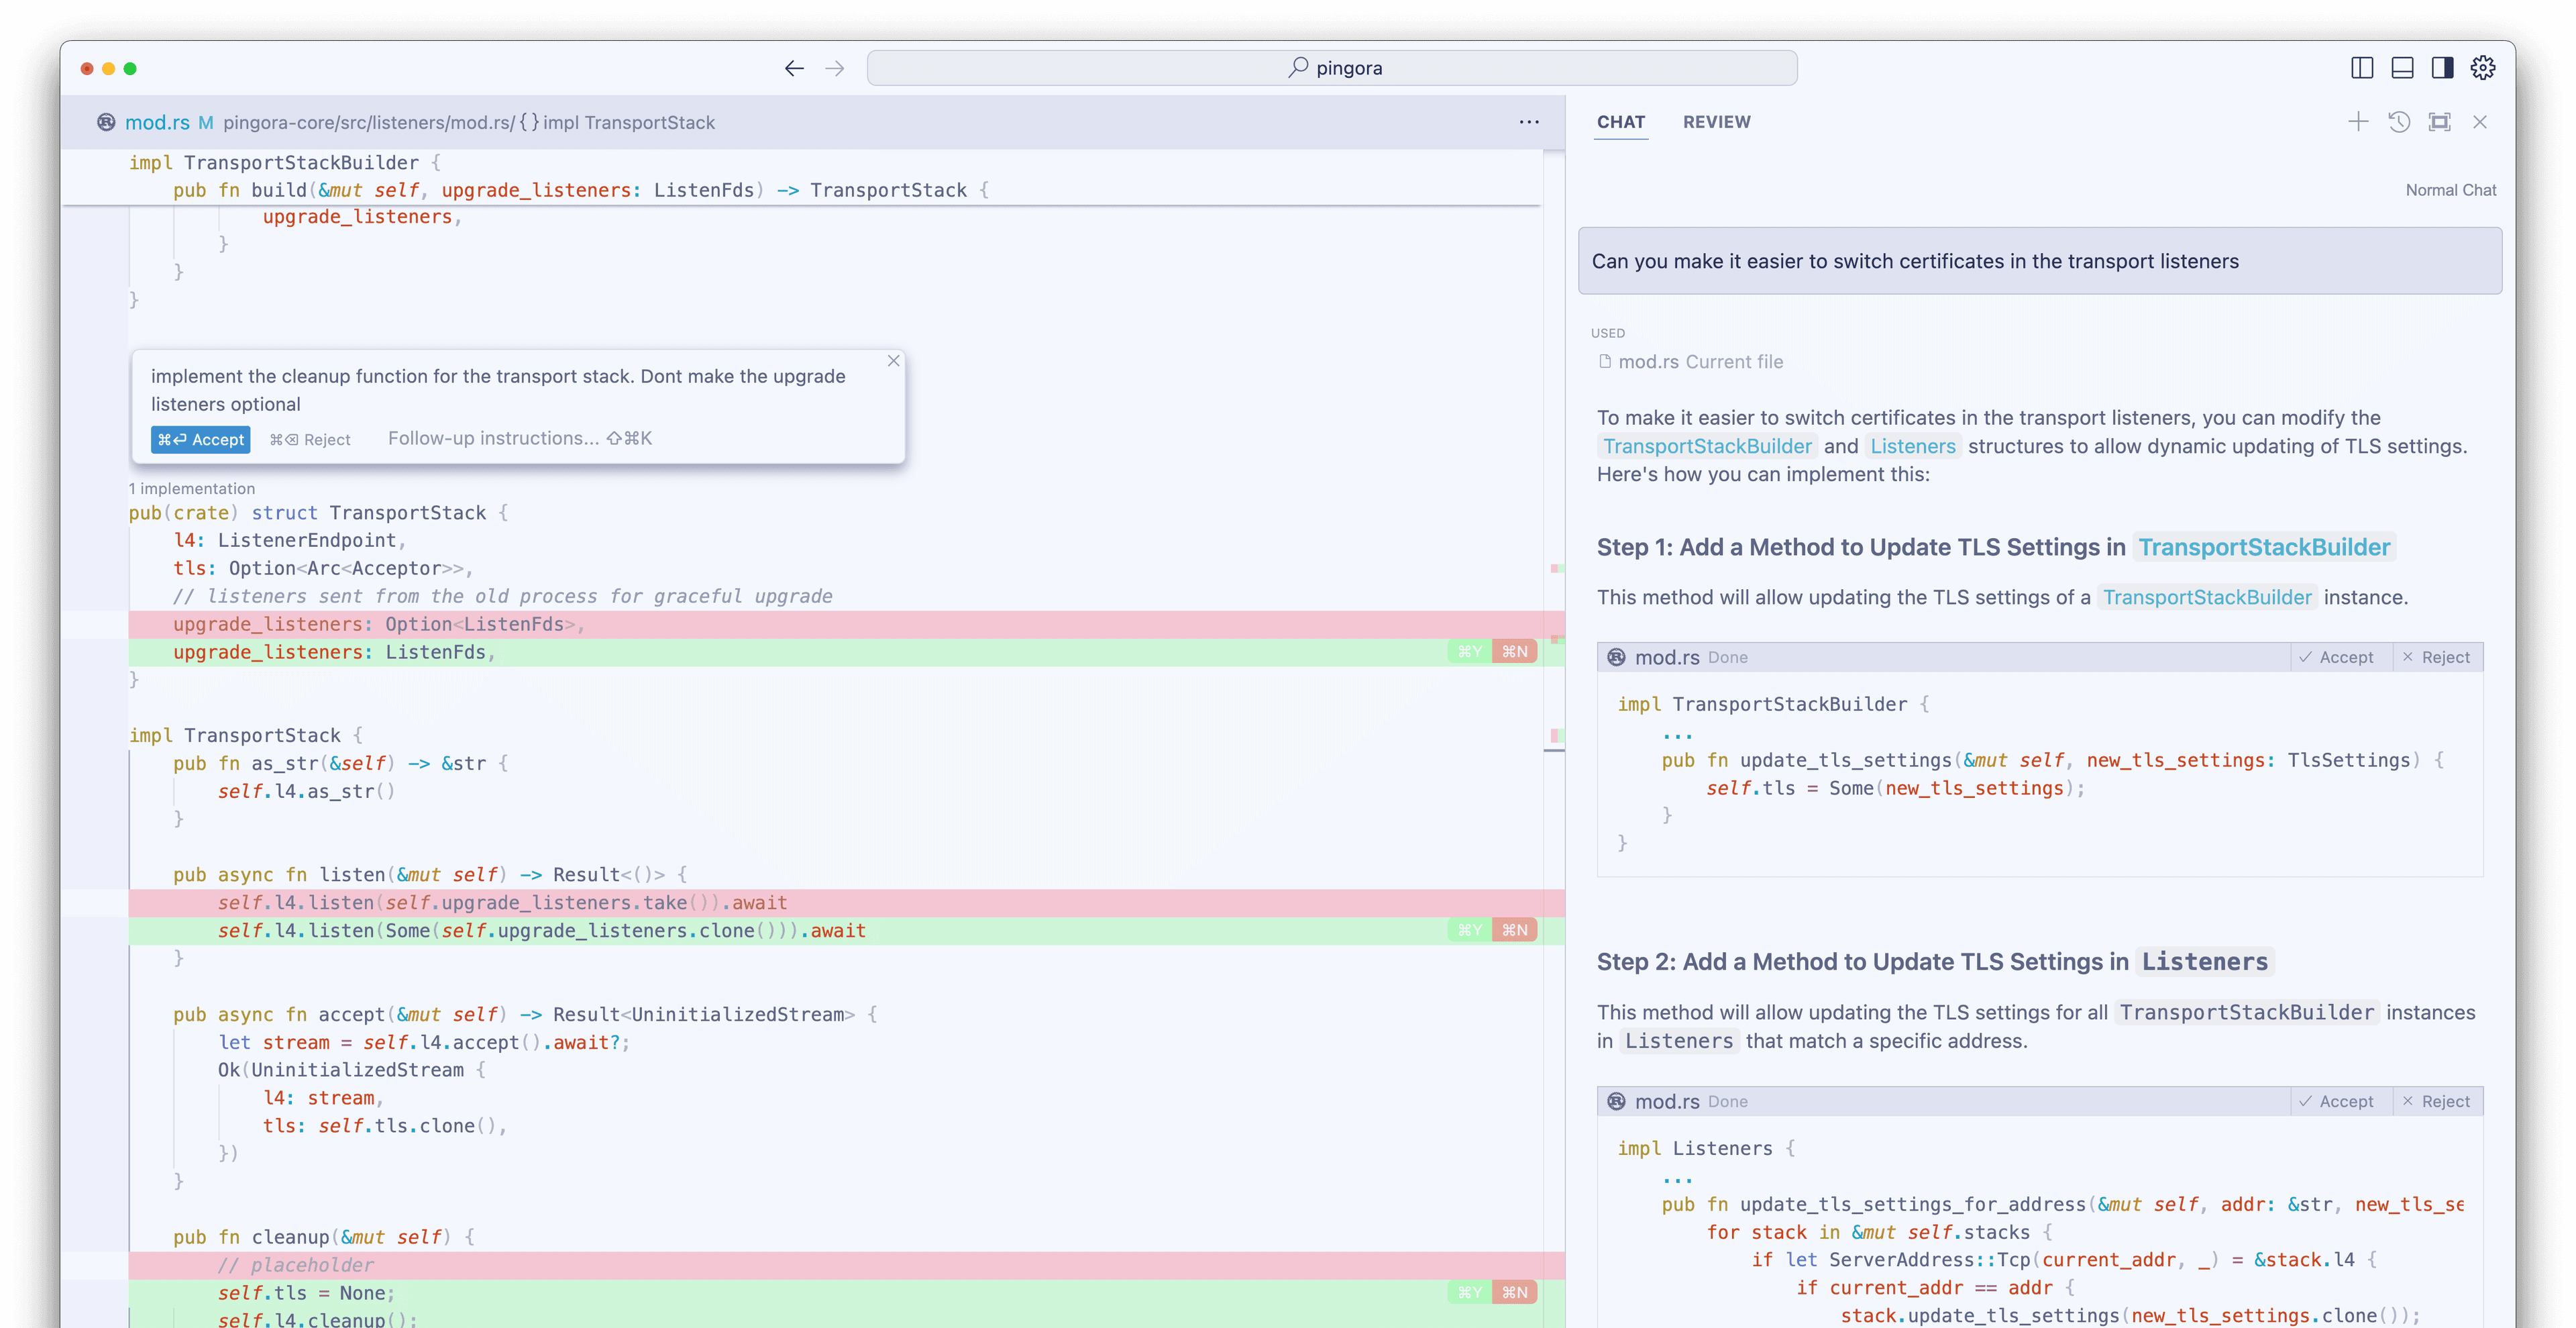Open the mod.rs Current file reference

click(1691, 362)
